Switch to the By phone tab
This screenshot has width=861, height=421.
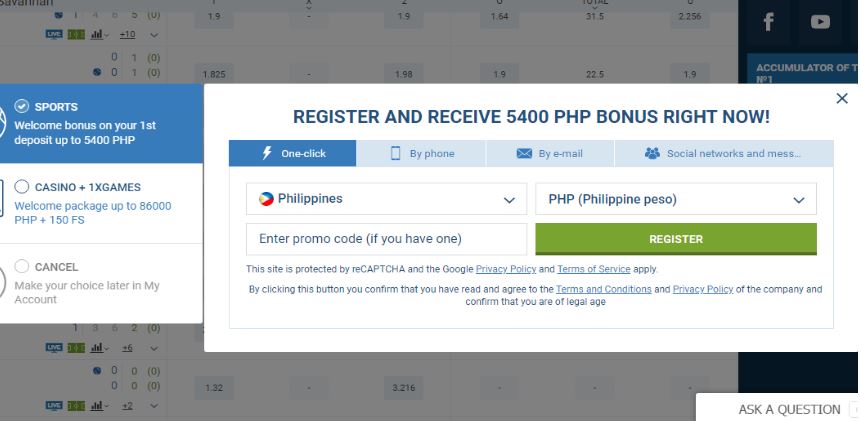(421, 153)
